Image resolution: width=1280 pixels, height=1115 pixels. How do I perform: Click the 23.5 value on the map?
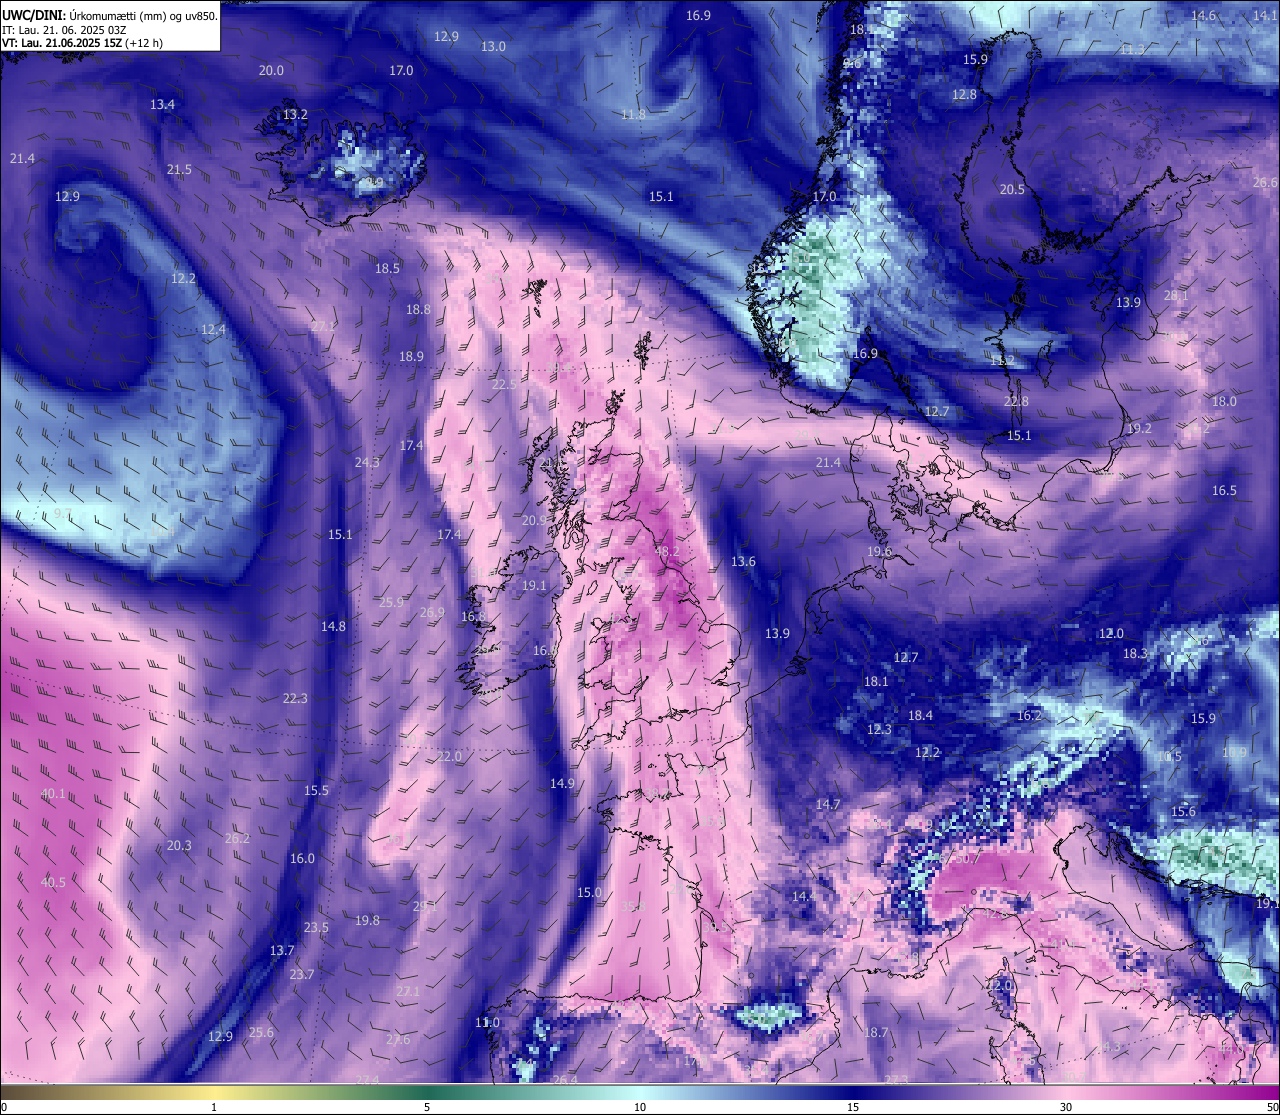click(316, 927)
